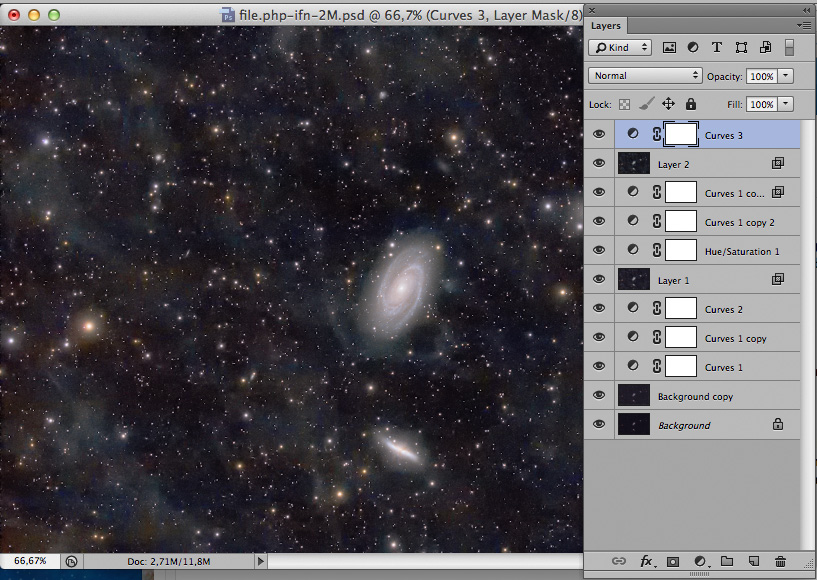
Task: Click the Curves 1 copy layer mask thumbnail
Action: click(x=681, y=338)
